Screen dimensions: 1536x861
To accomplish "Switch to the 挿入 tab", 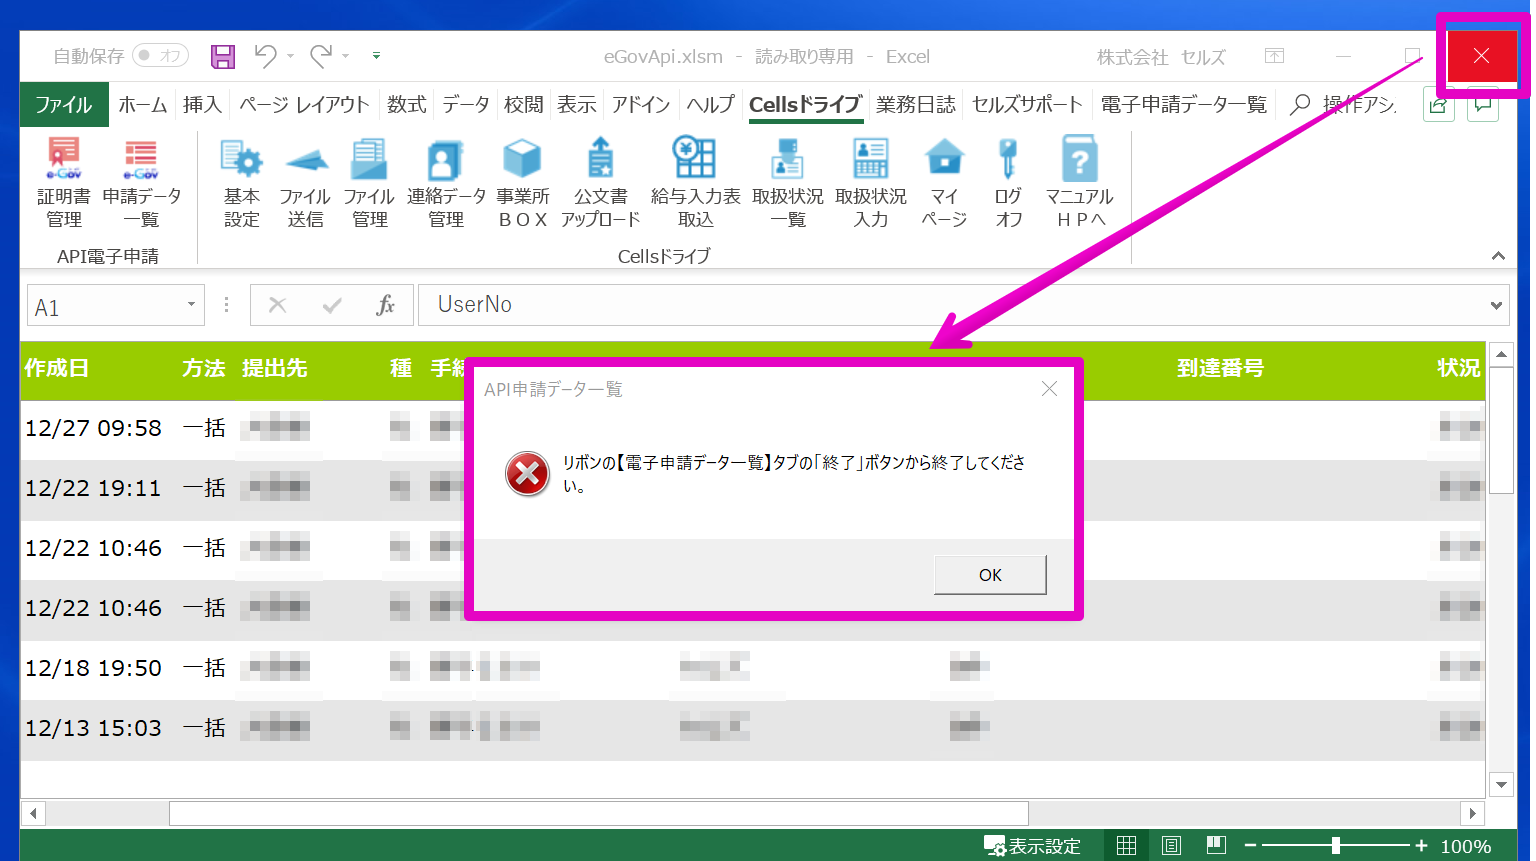I will pyautogui.click(x=202, y=105).
